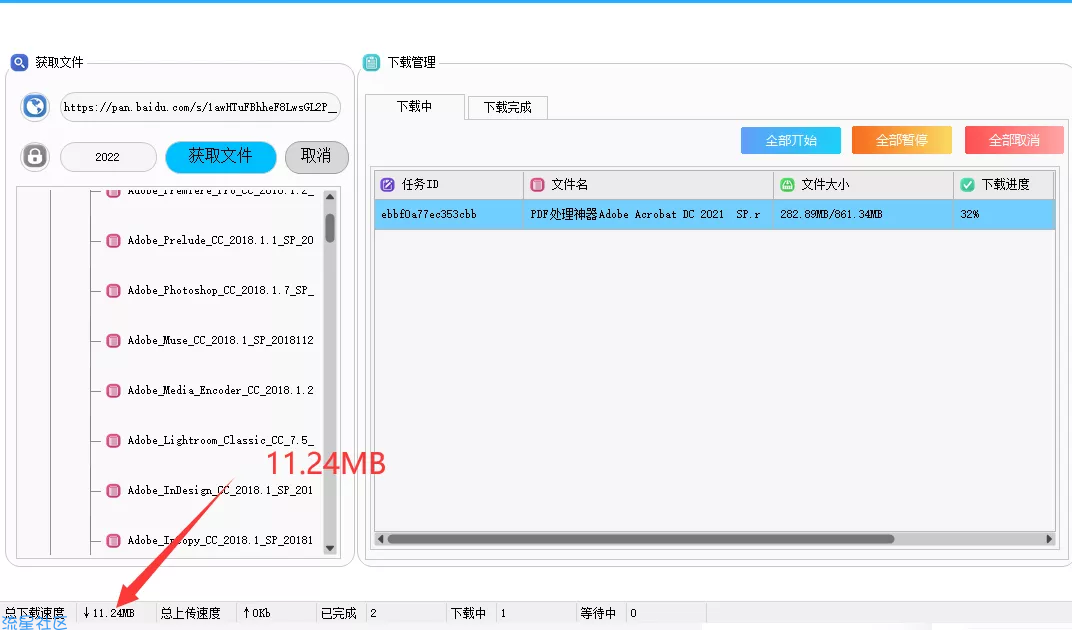Click the globe icon next to URL field
1072x630 pixels.
[x=35, y=107]
